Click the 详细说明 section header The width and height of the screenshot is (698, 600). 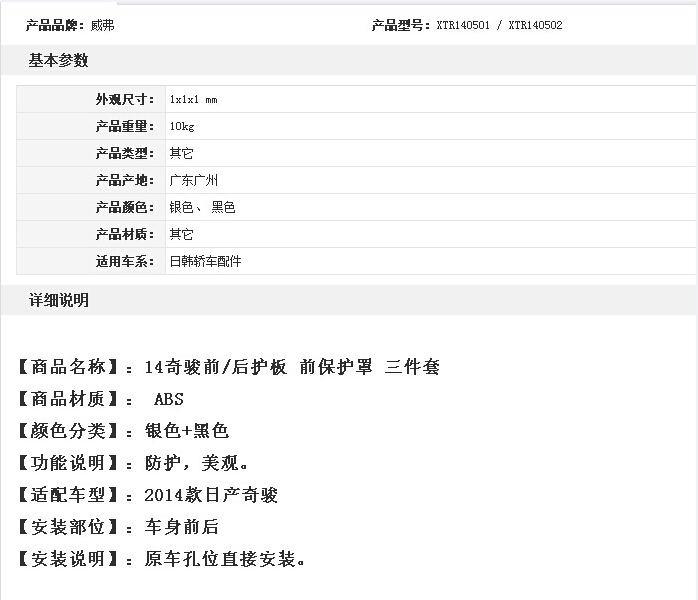point(58,300)
